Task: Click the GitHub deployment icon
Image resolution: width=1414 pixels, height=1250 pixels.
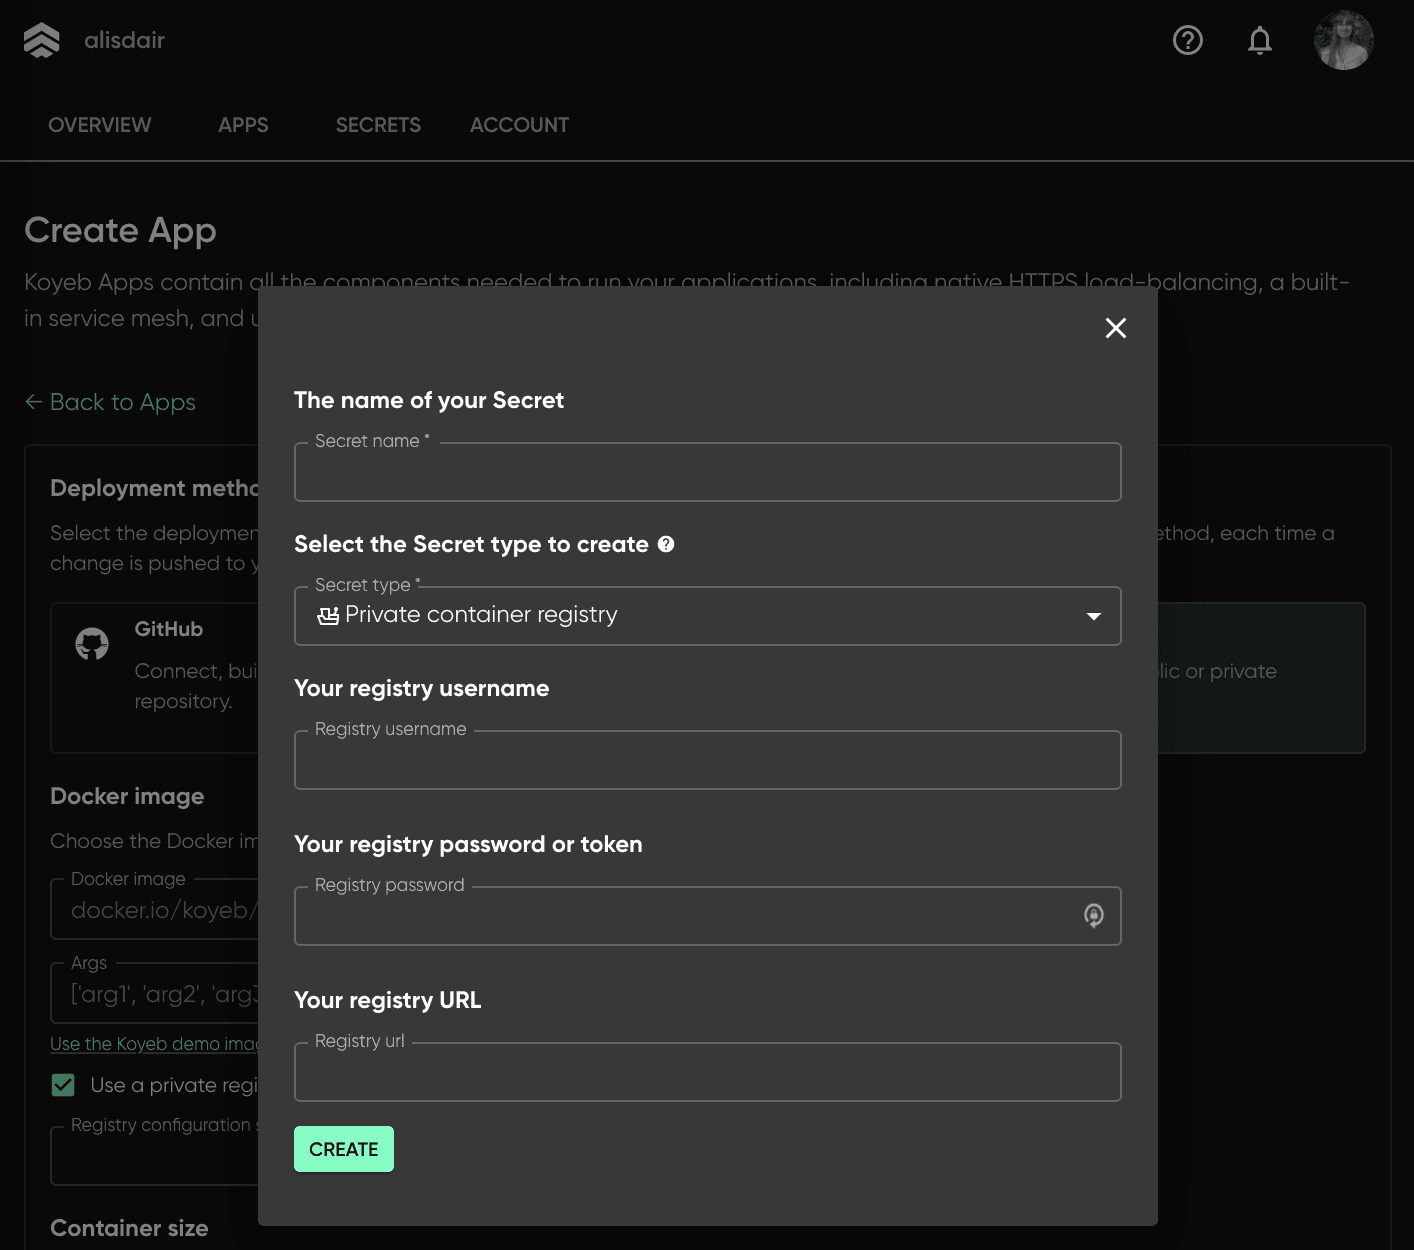Action: click(x=92, y=644)
